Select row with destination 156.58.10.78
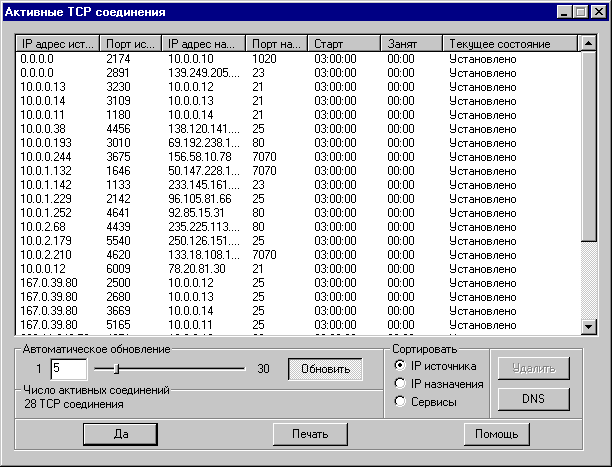The image size is (612, 467). point(203,157)
